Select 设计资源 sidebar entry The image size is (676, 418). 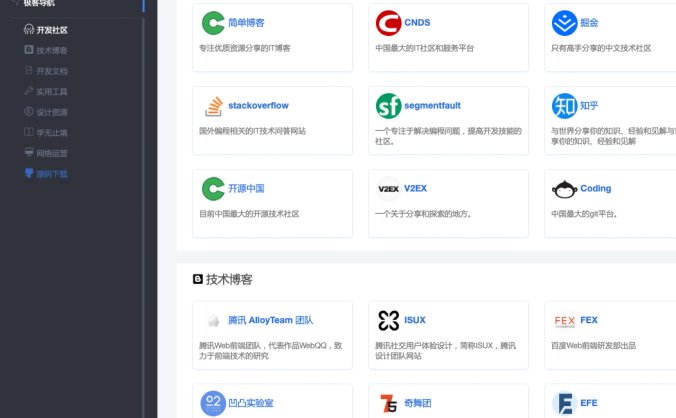(x=46, y=112)
